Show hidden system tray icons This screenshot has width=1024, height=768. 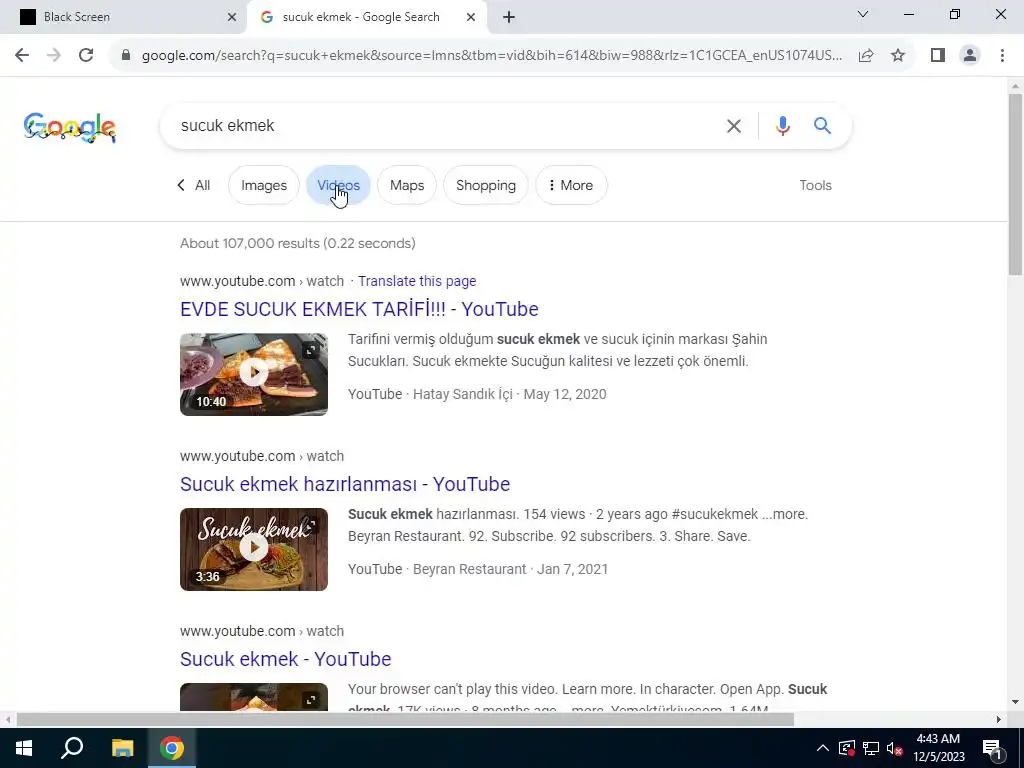pyautogui.click(x=822, y=748)
